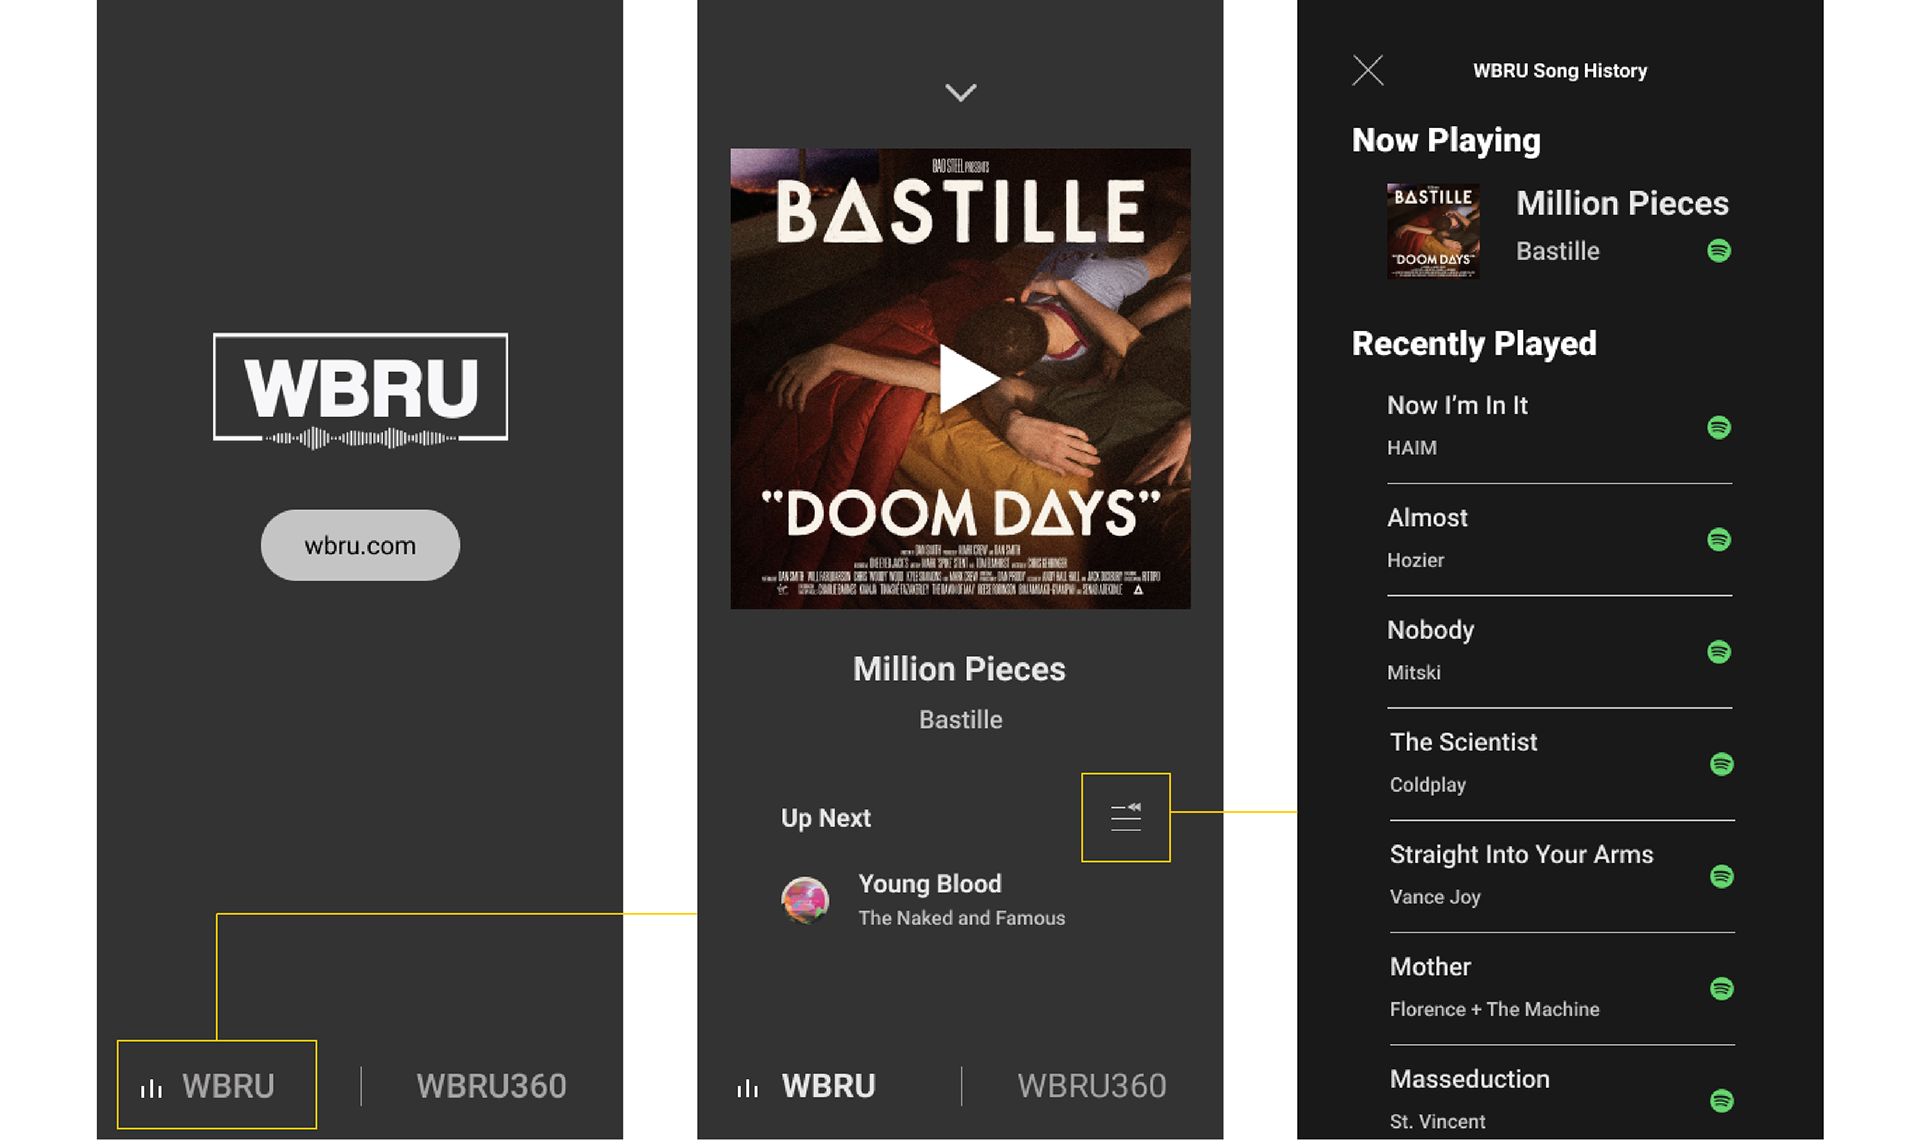Click the Million Pieces title in song history
Screen dimensions: 1920x1140
tap(1622, 203)
